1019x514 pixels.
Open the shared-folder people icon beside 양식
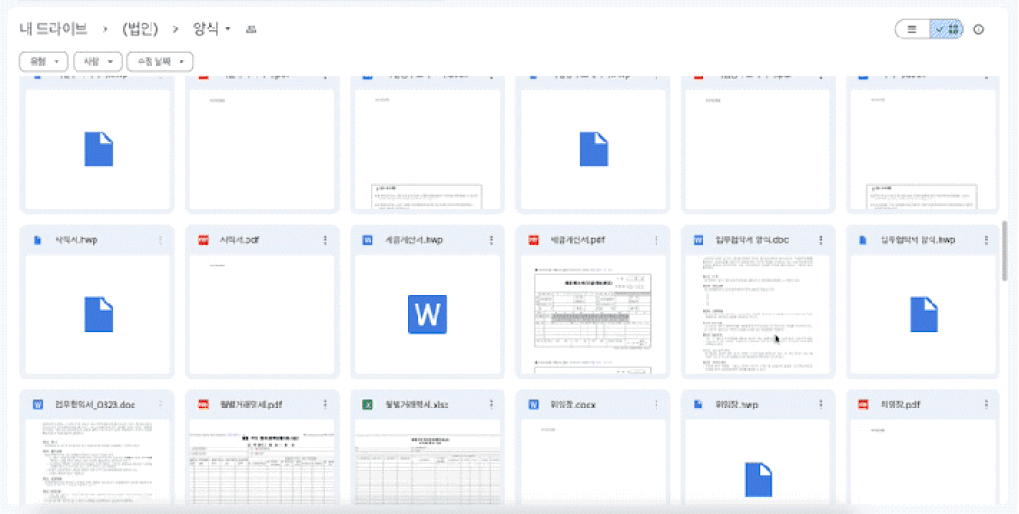pyautogui.click(x=251, y=29)
